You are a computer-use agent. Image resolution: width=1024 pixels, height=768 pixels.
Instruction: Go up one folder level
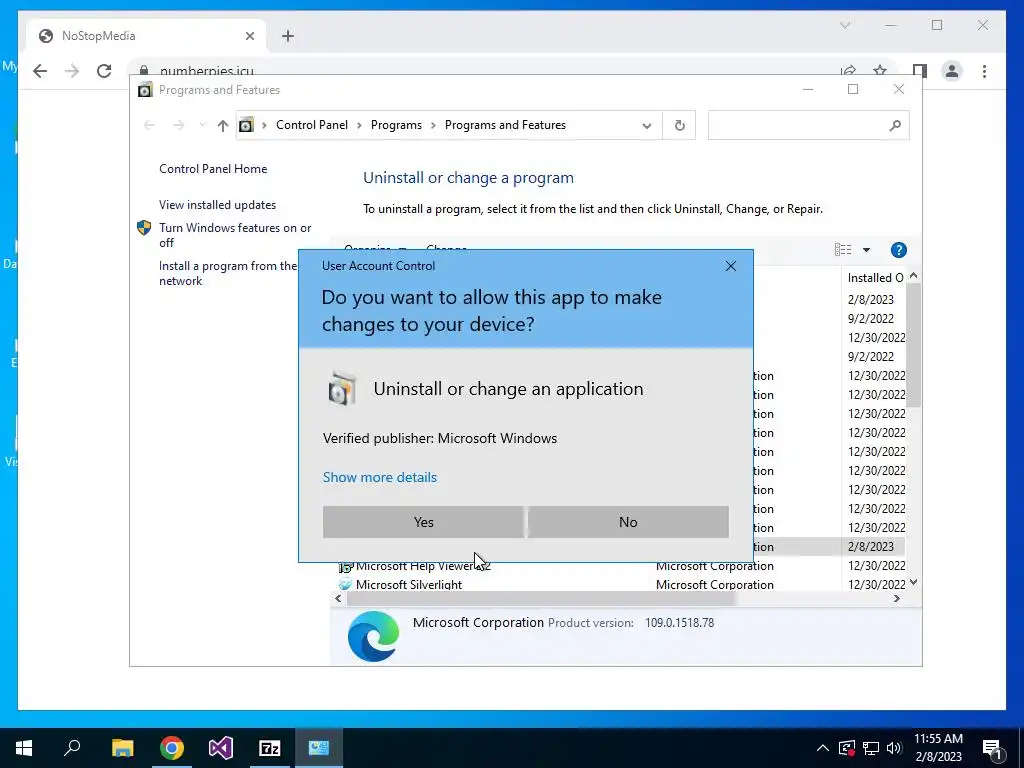(x=223, y=125)
